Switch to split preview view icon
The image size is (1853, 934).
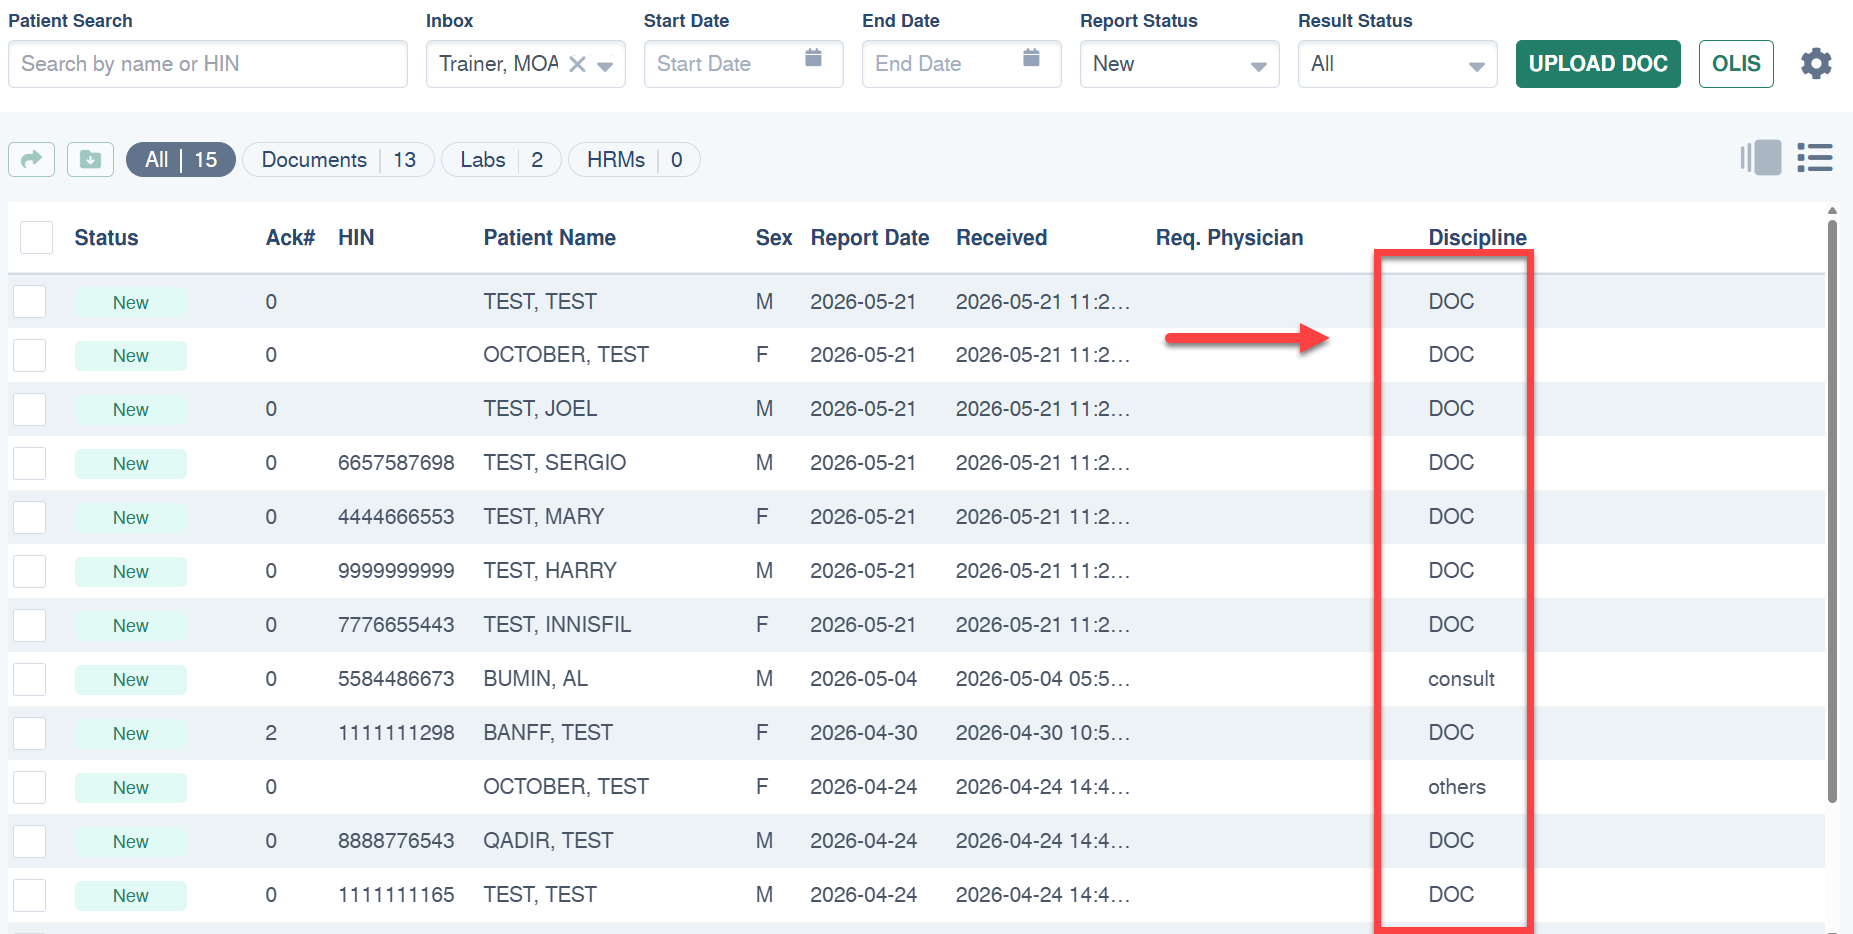[1761, 158]
